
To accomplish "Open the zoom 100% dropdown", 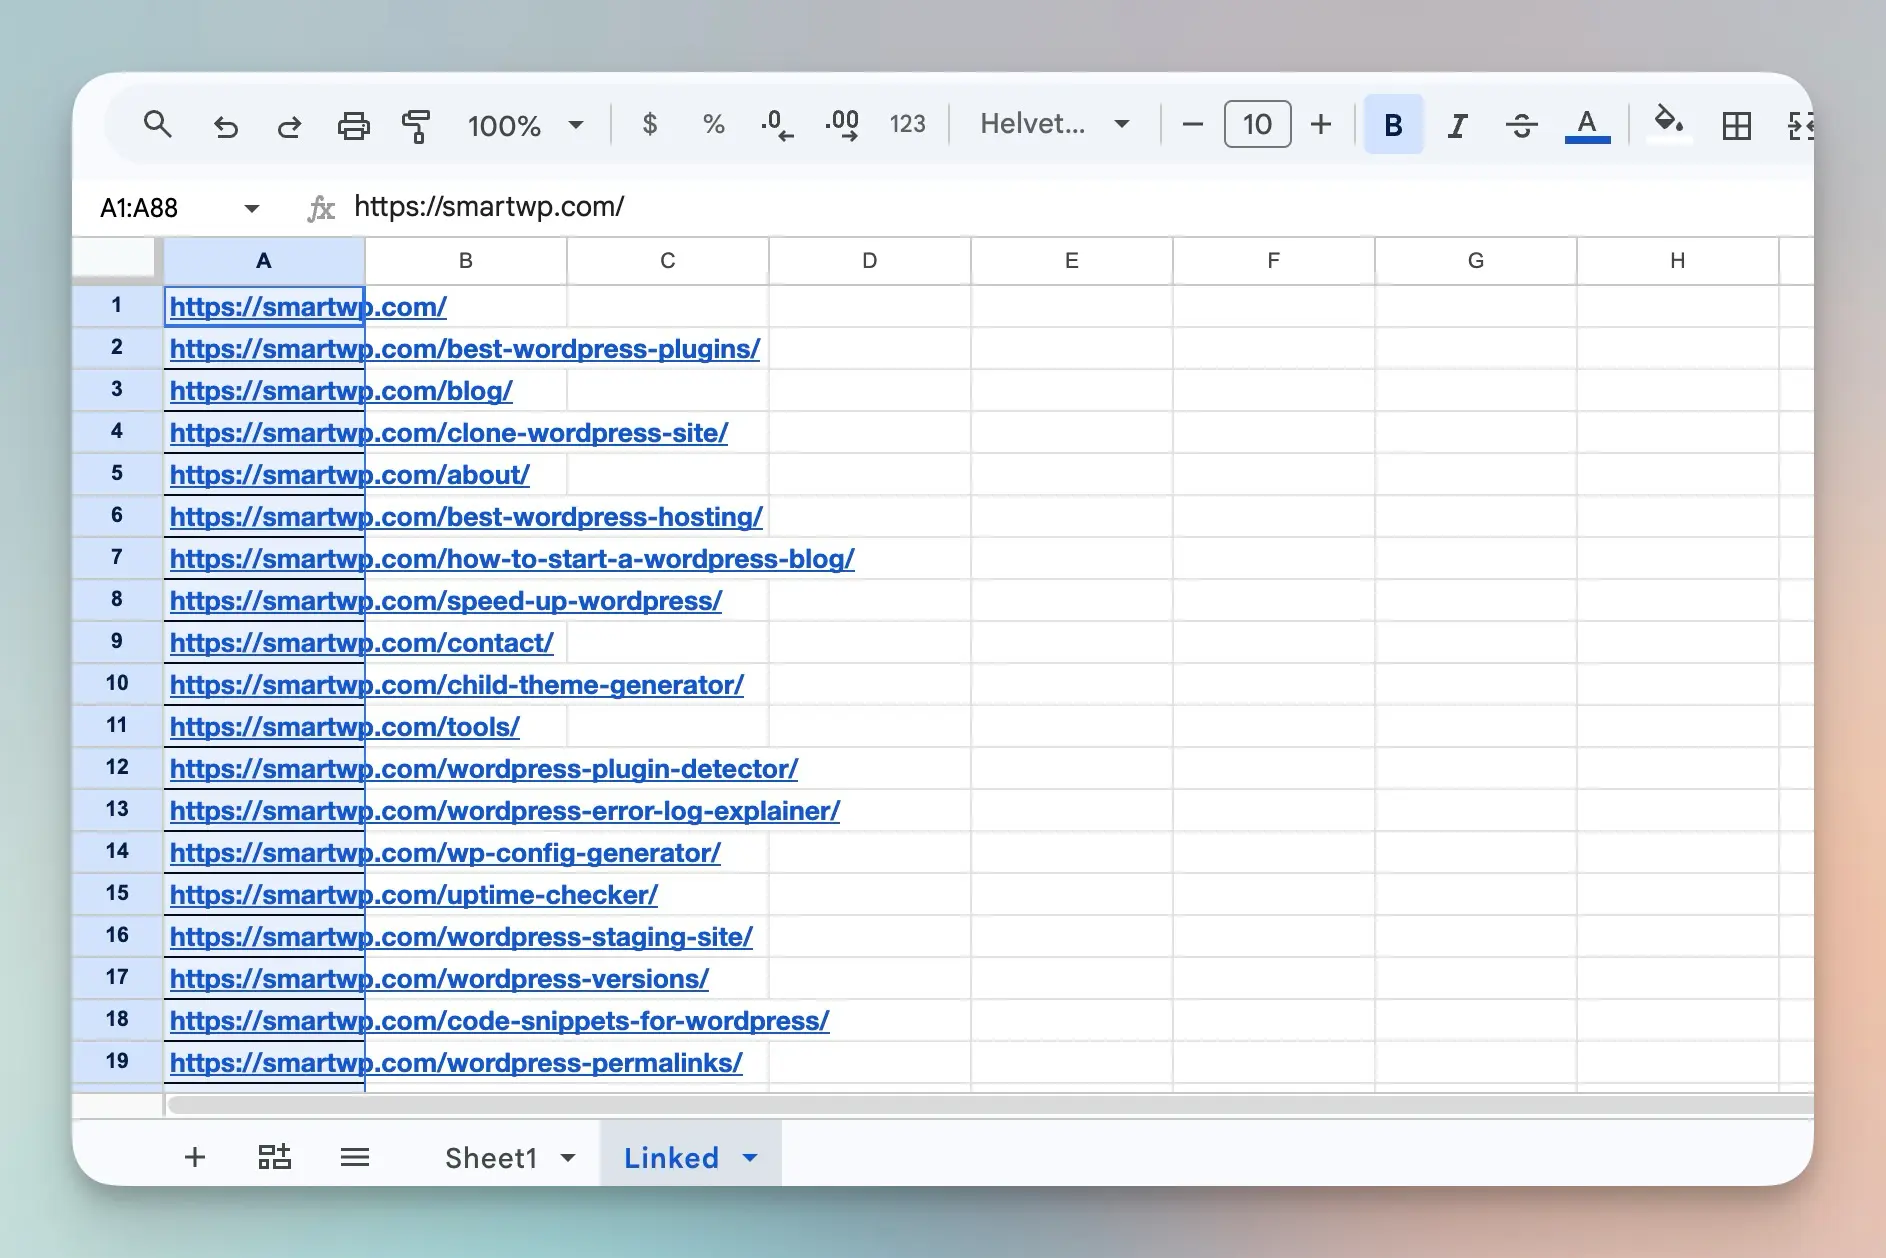I will [525, 125].
